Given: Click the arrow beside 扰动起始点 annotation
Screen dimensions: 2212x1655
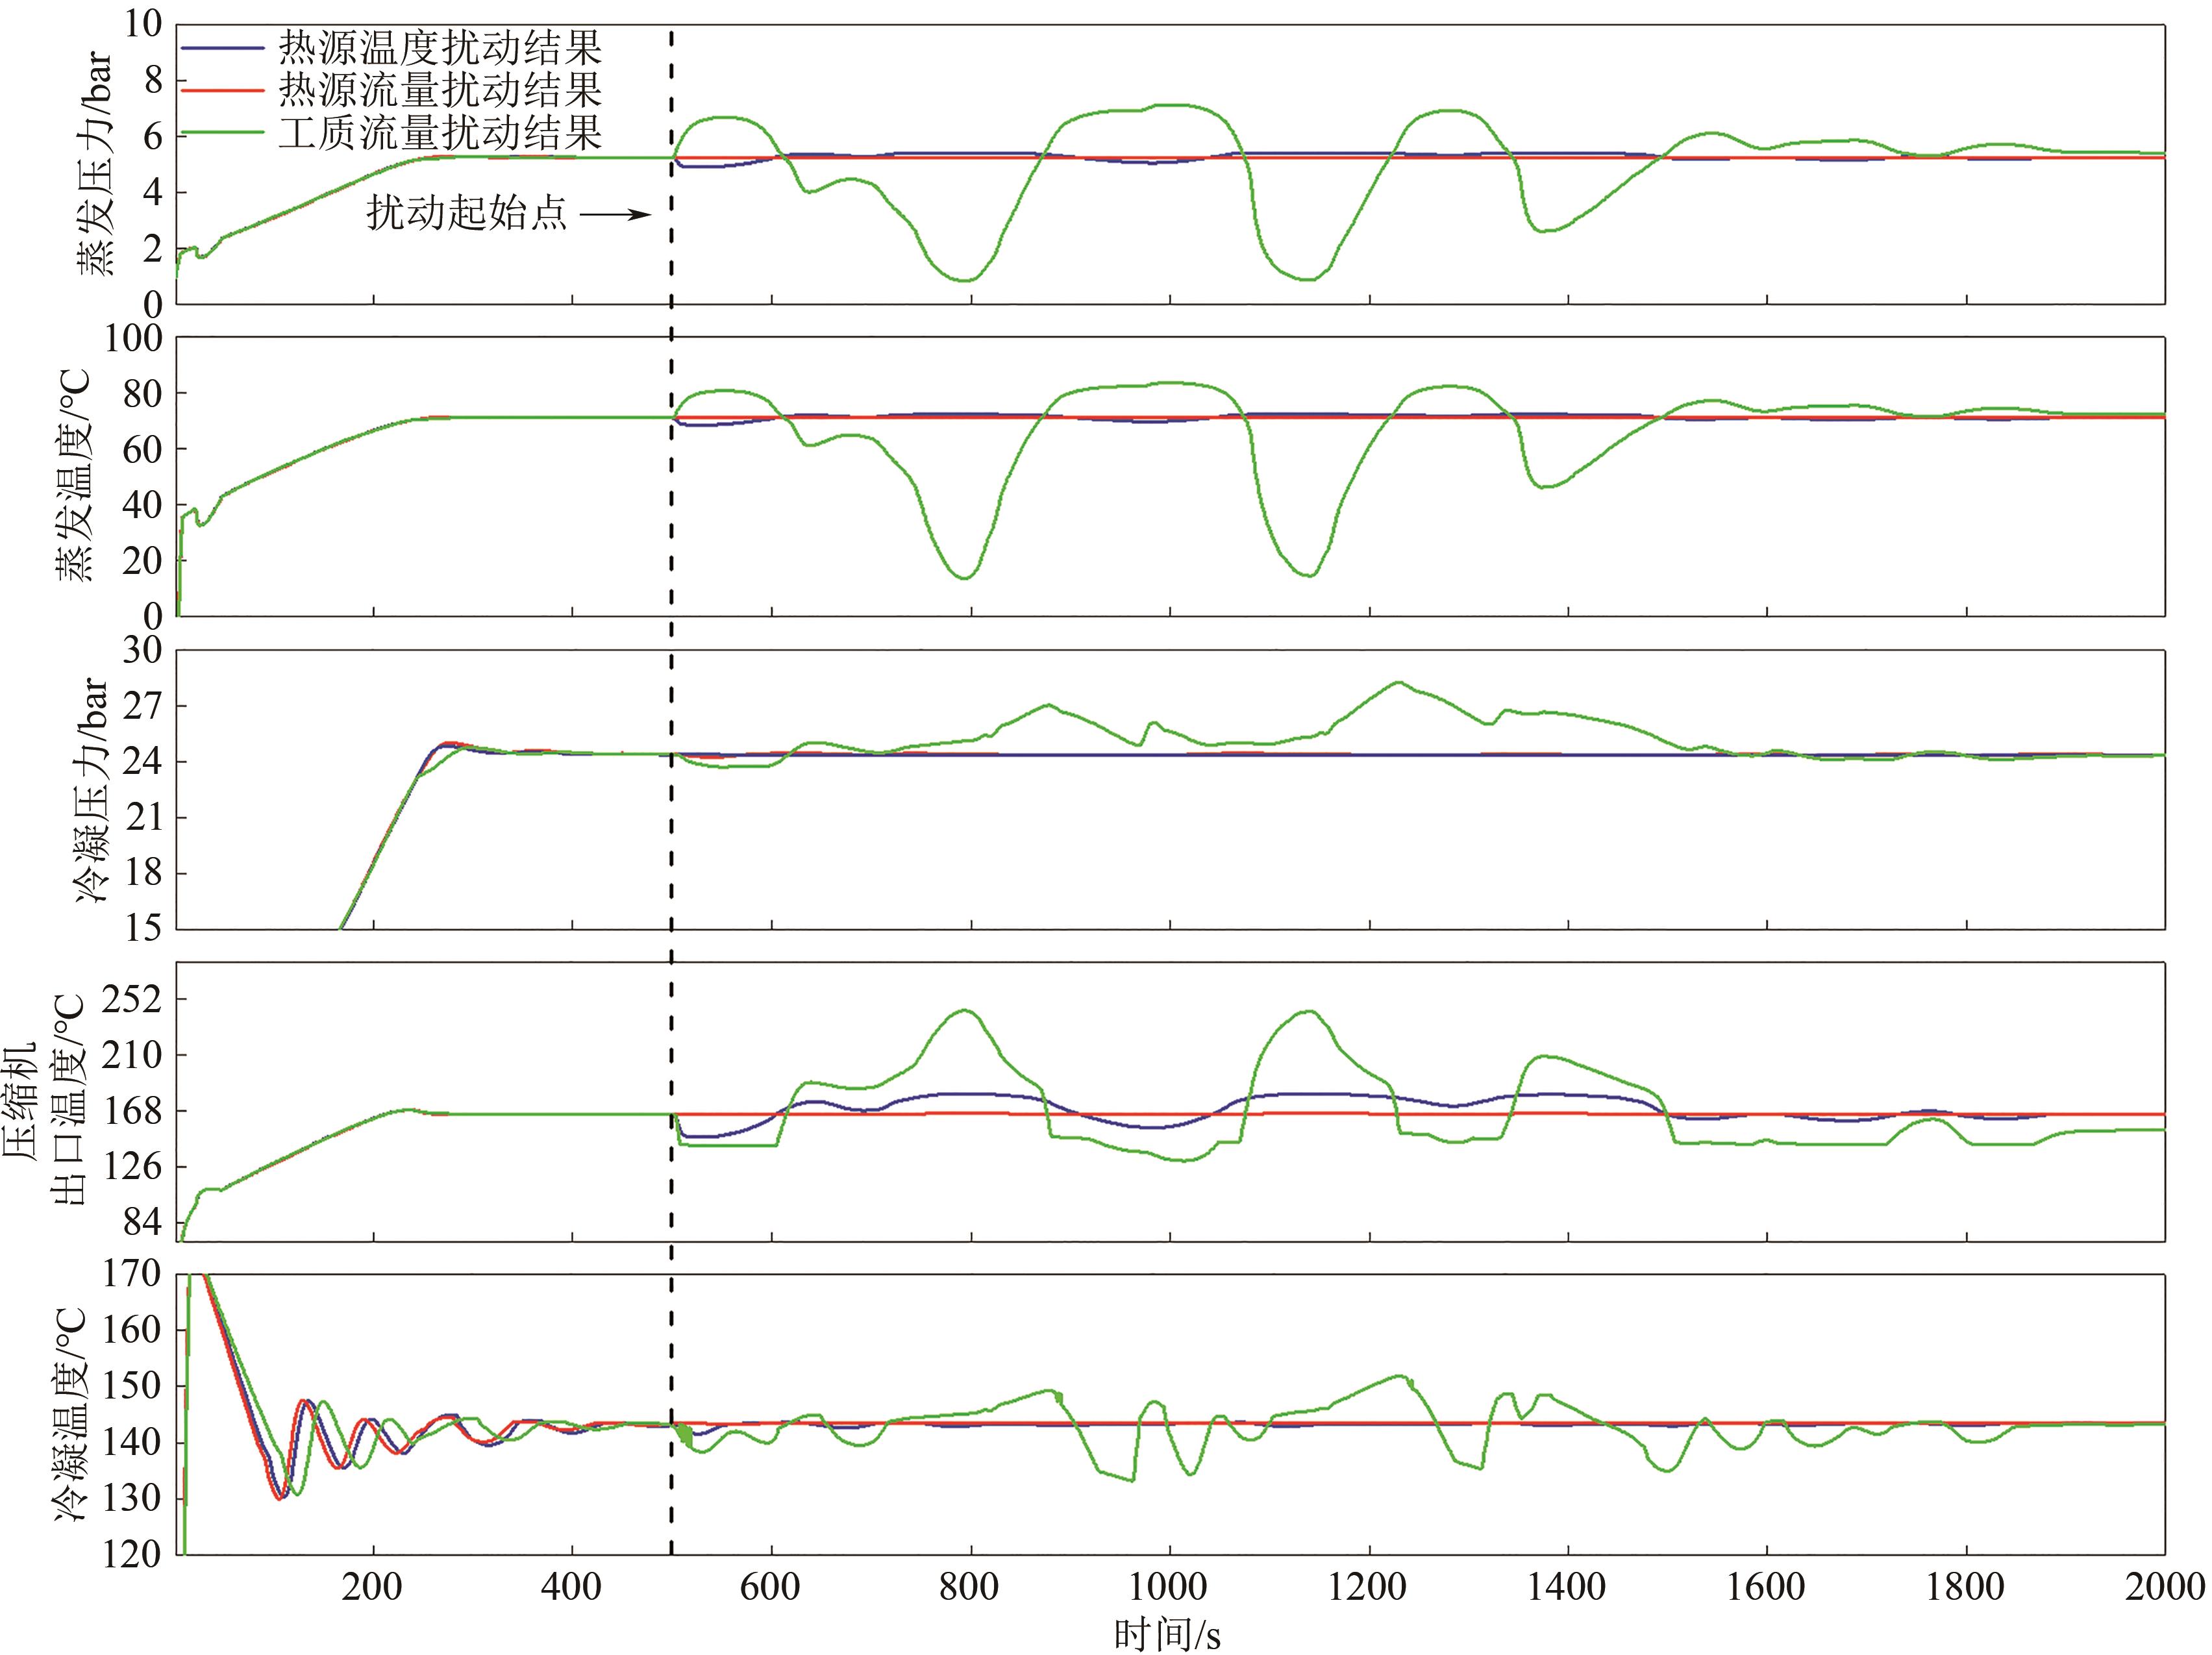Looking at the screenshot, I should (615, 213).
